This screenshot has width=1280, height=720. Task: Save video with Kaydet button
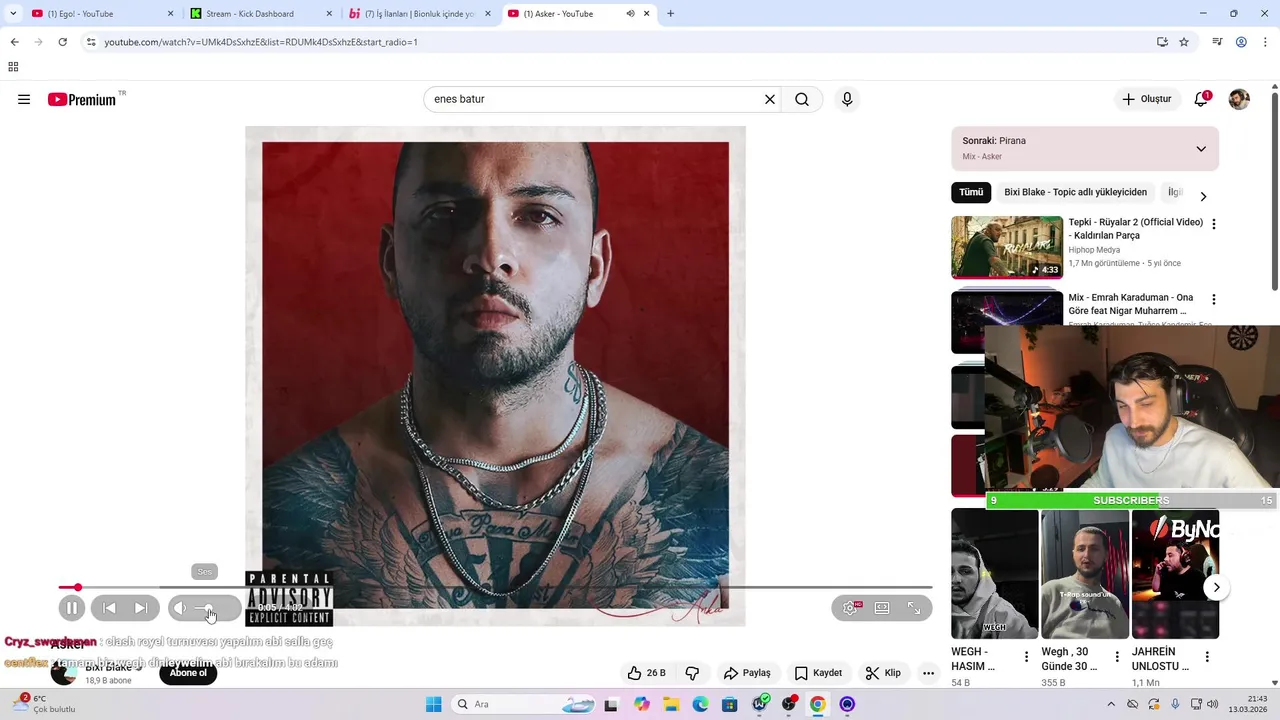818,673
